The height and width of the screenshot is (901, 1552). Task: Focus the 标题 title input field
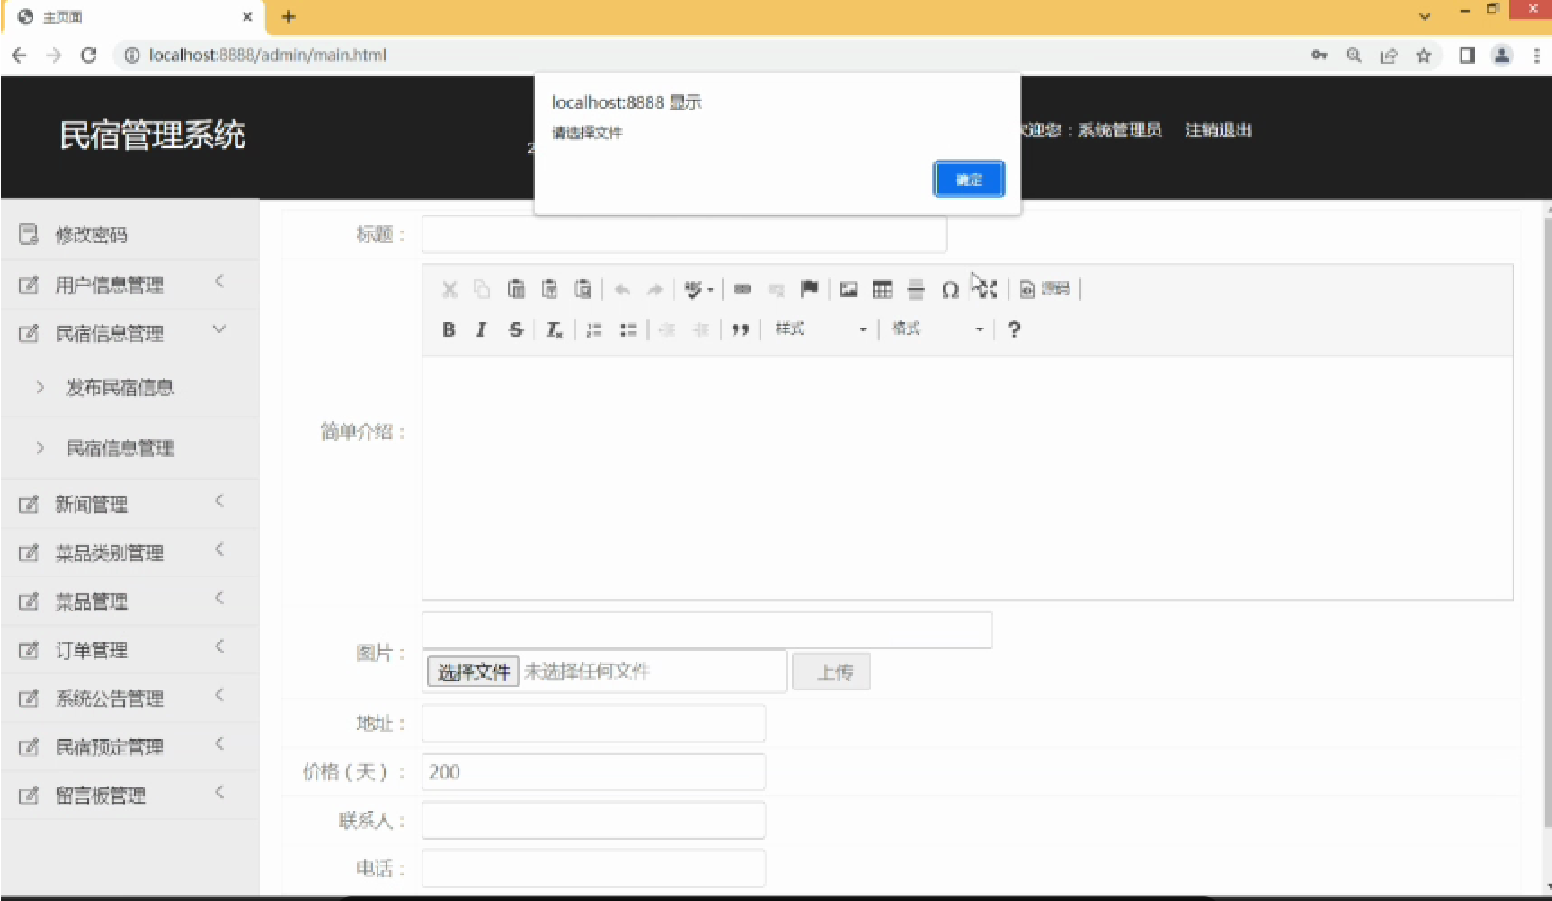684,234
